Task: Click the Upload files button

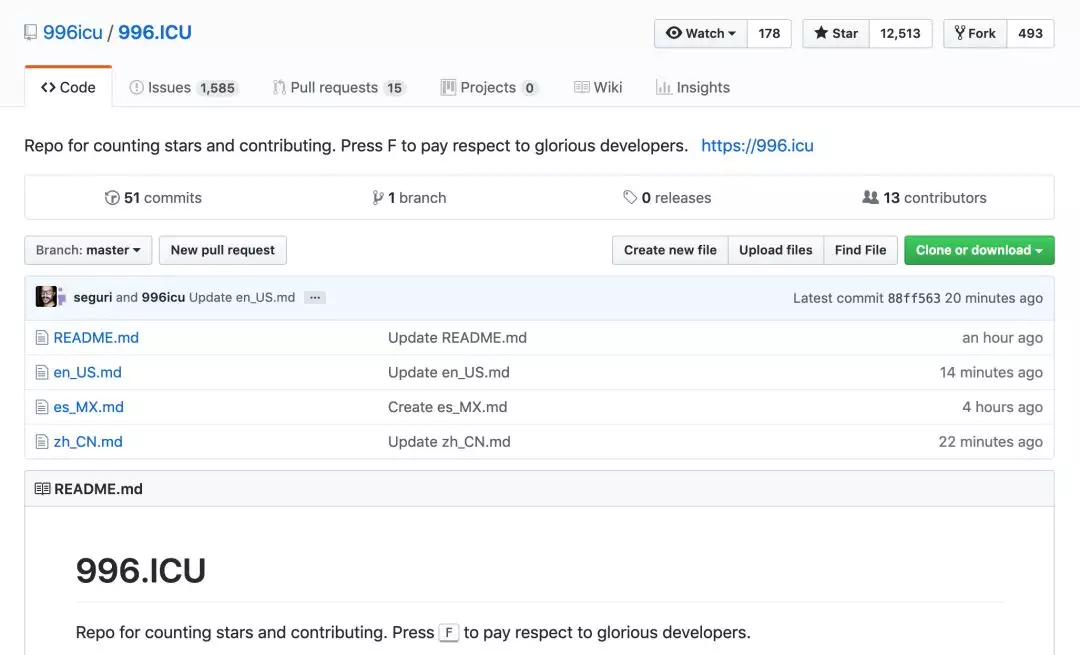Action: click(x=776, y=250)
